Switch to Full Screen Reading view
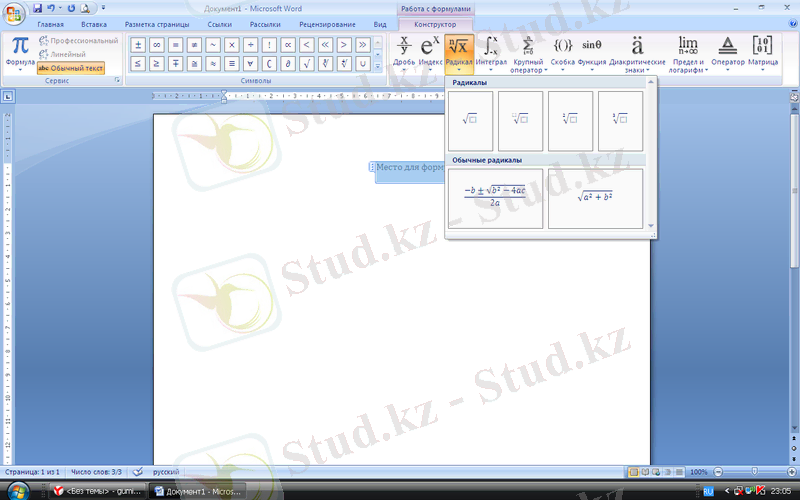This screenshot has width=800, height=500. coord(645,472)
